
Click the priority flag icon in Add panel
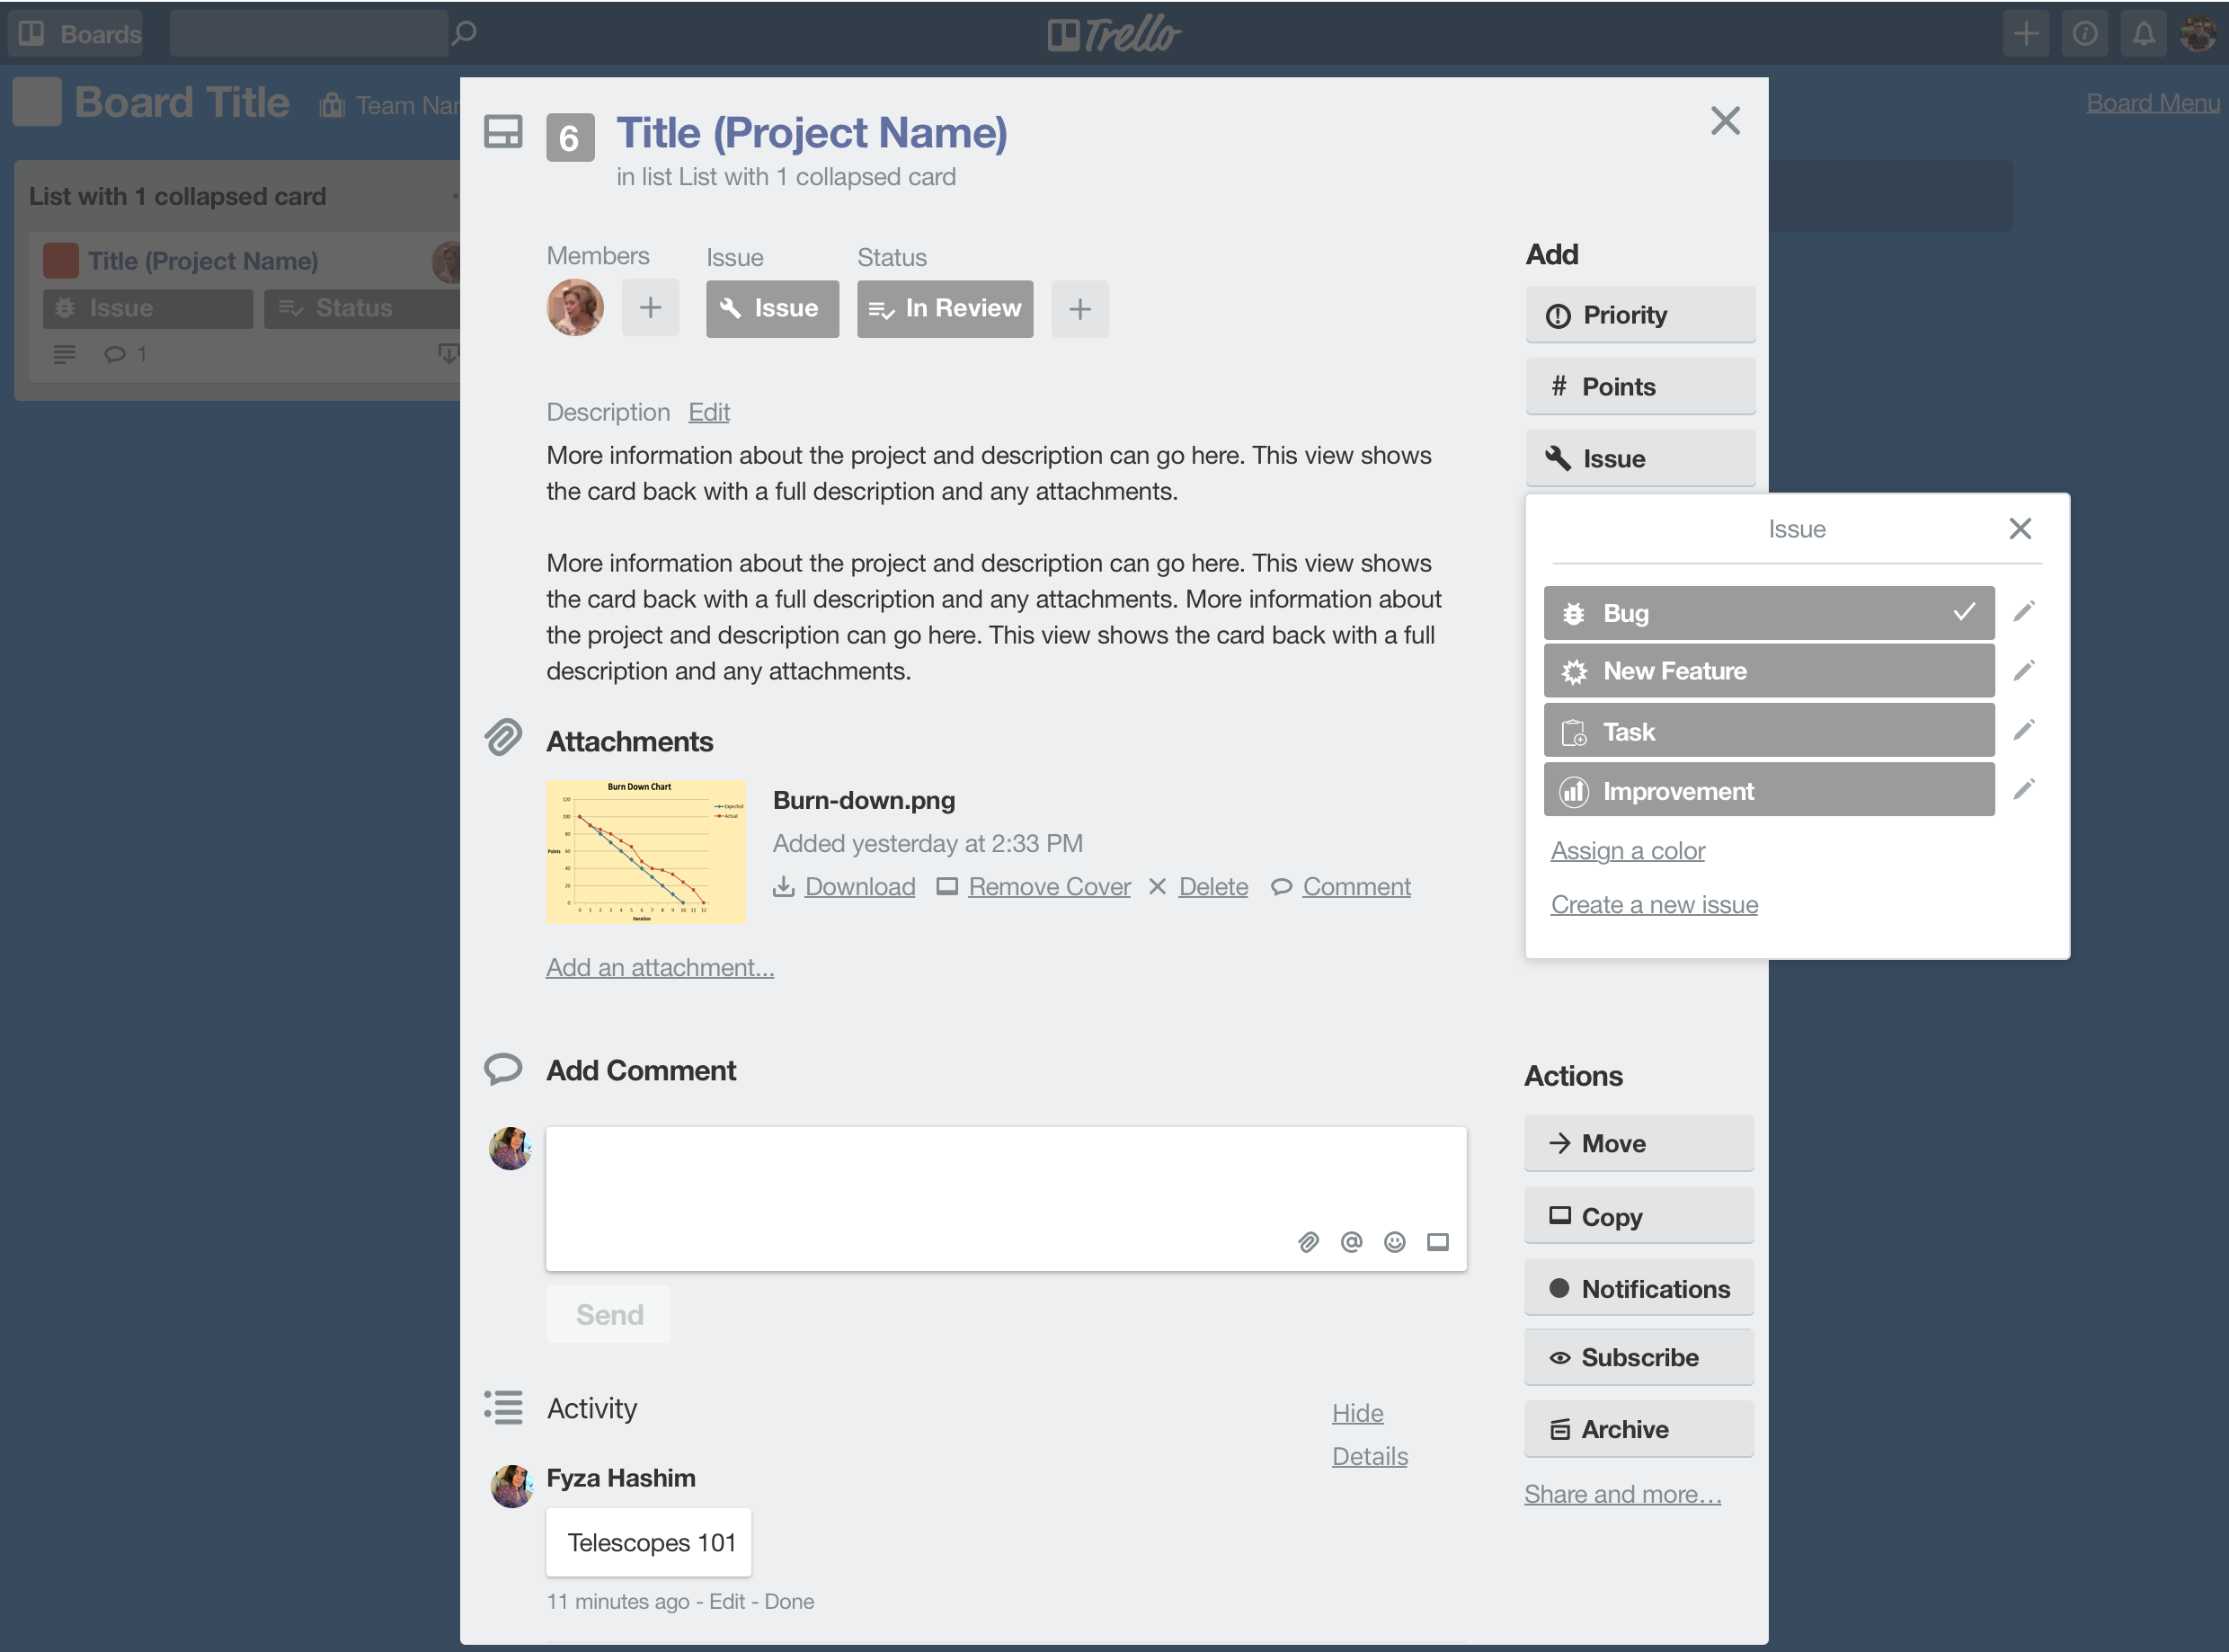1558,314
